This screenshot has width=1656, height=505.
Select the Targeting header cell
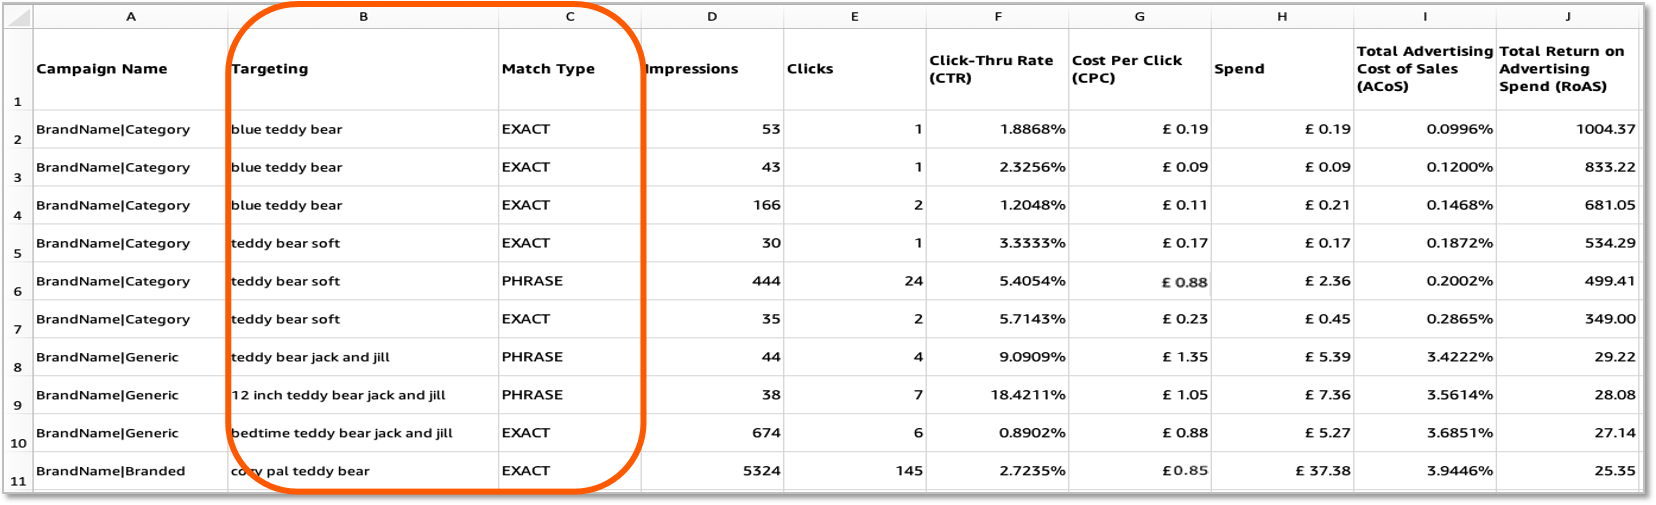pyautogui.click(x=270, y=69)
